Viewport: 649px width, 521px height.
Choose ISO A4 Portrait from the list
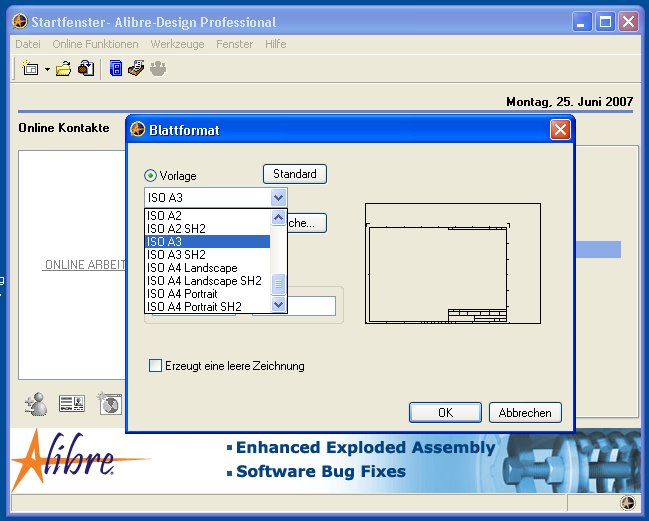(x=207, y=293)
